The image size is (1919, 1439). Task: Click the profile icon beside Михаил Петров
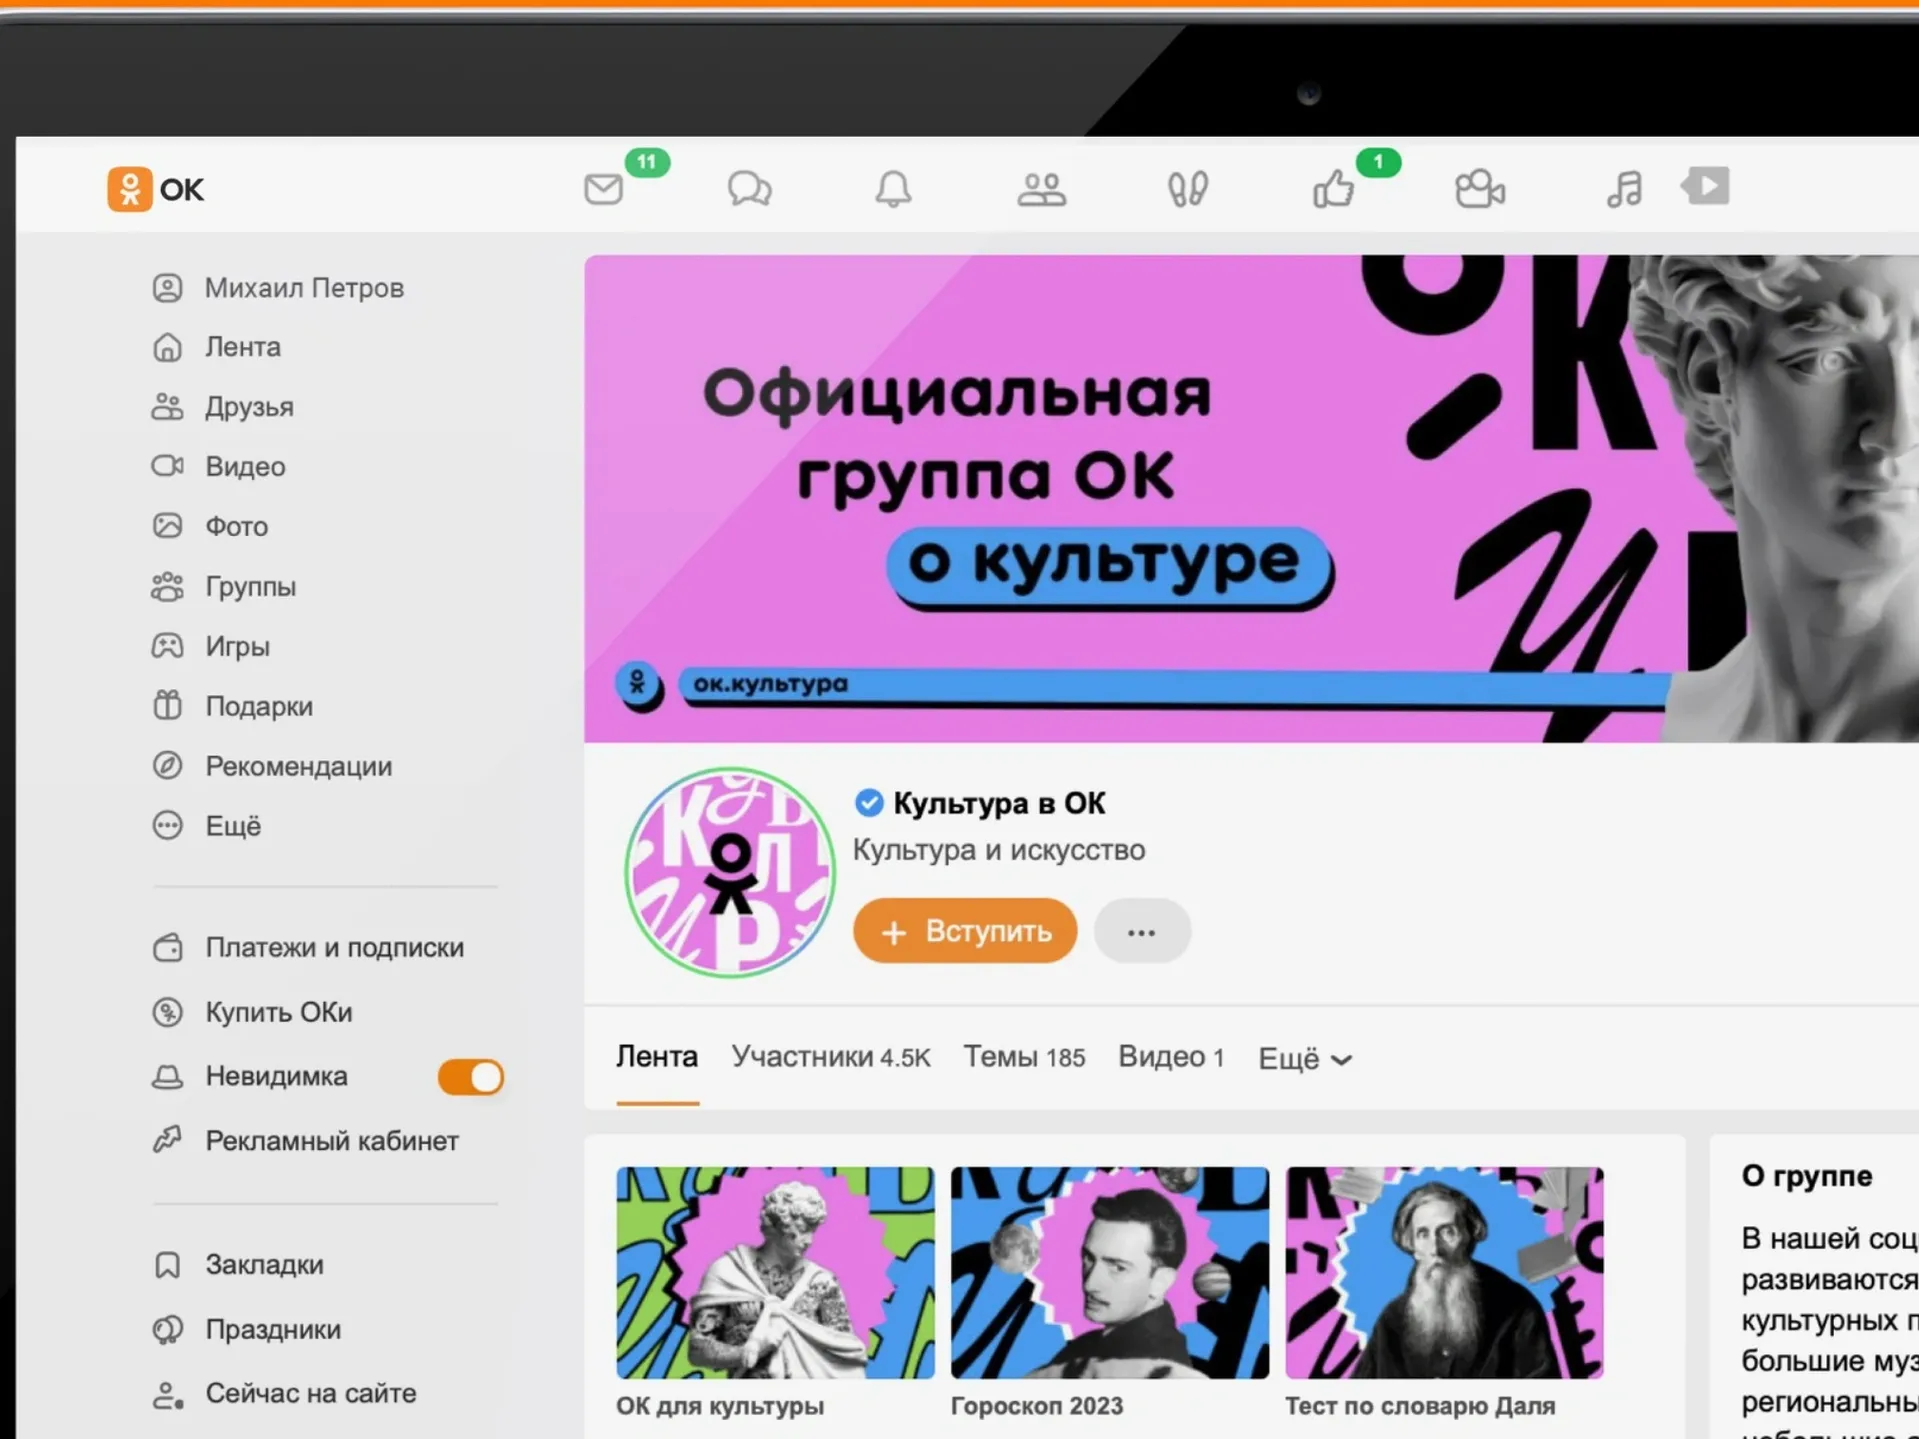167,288
